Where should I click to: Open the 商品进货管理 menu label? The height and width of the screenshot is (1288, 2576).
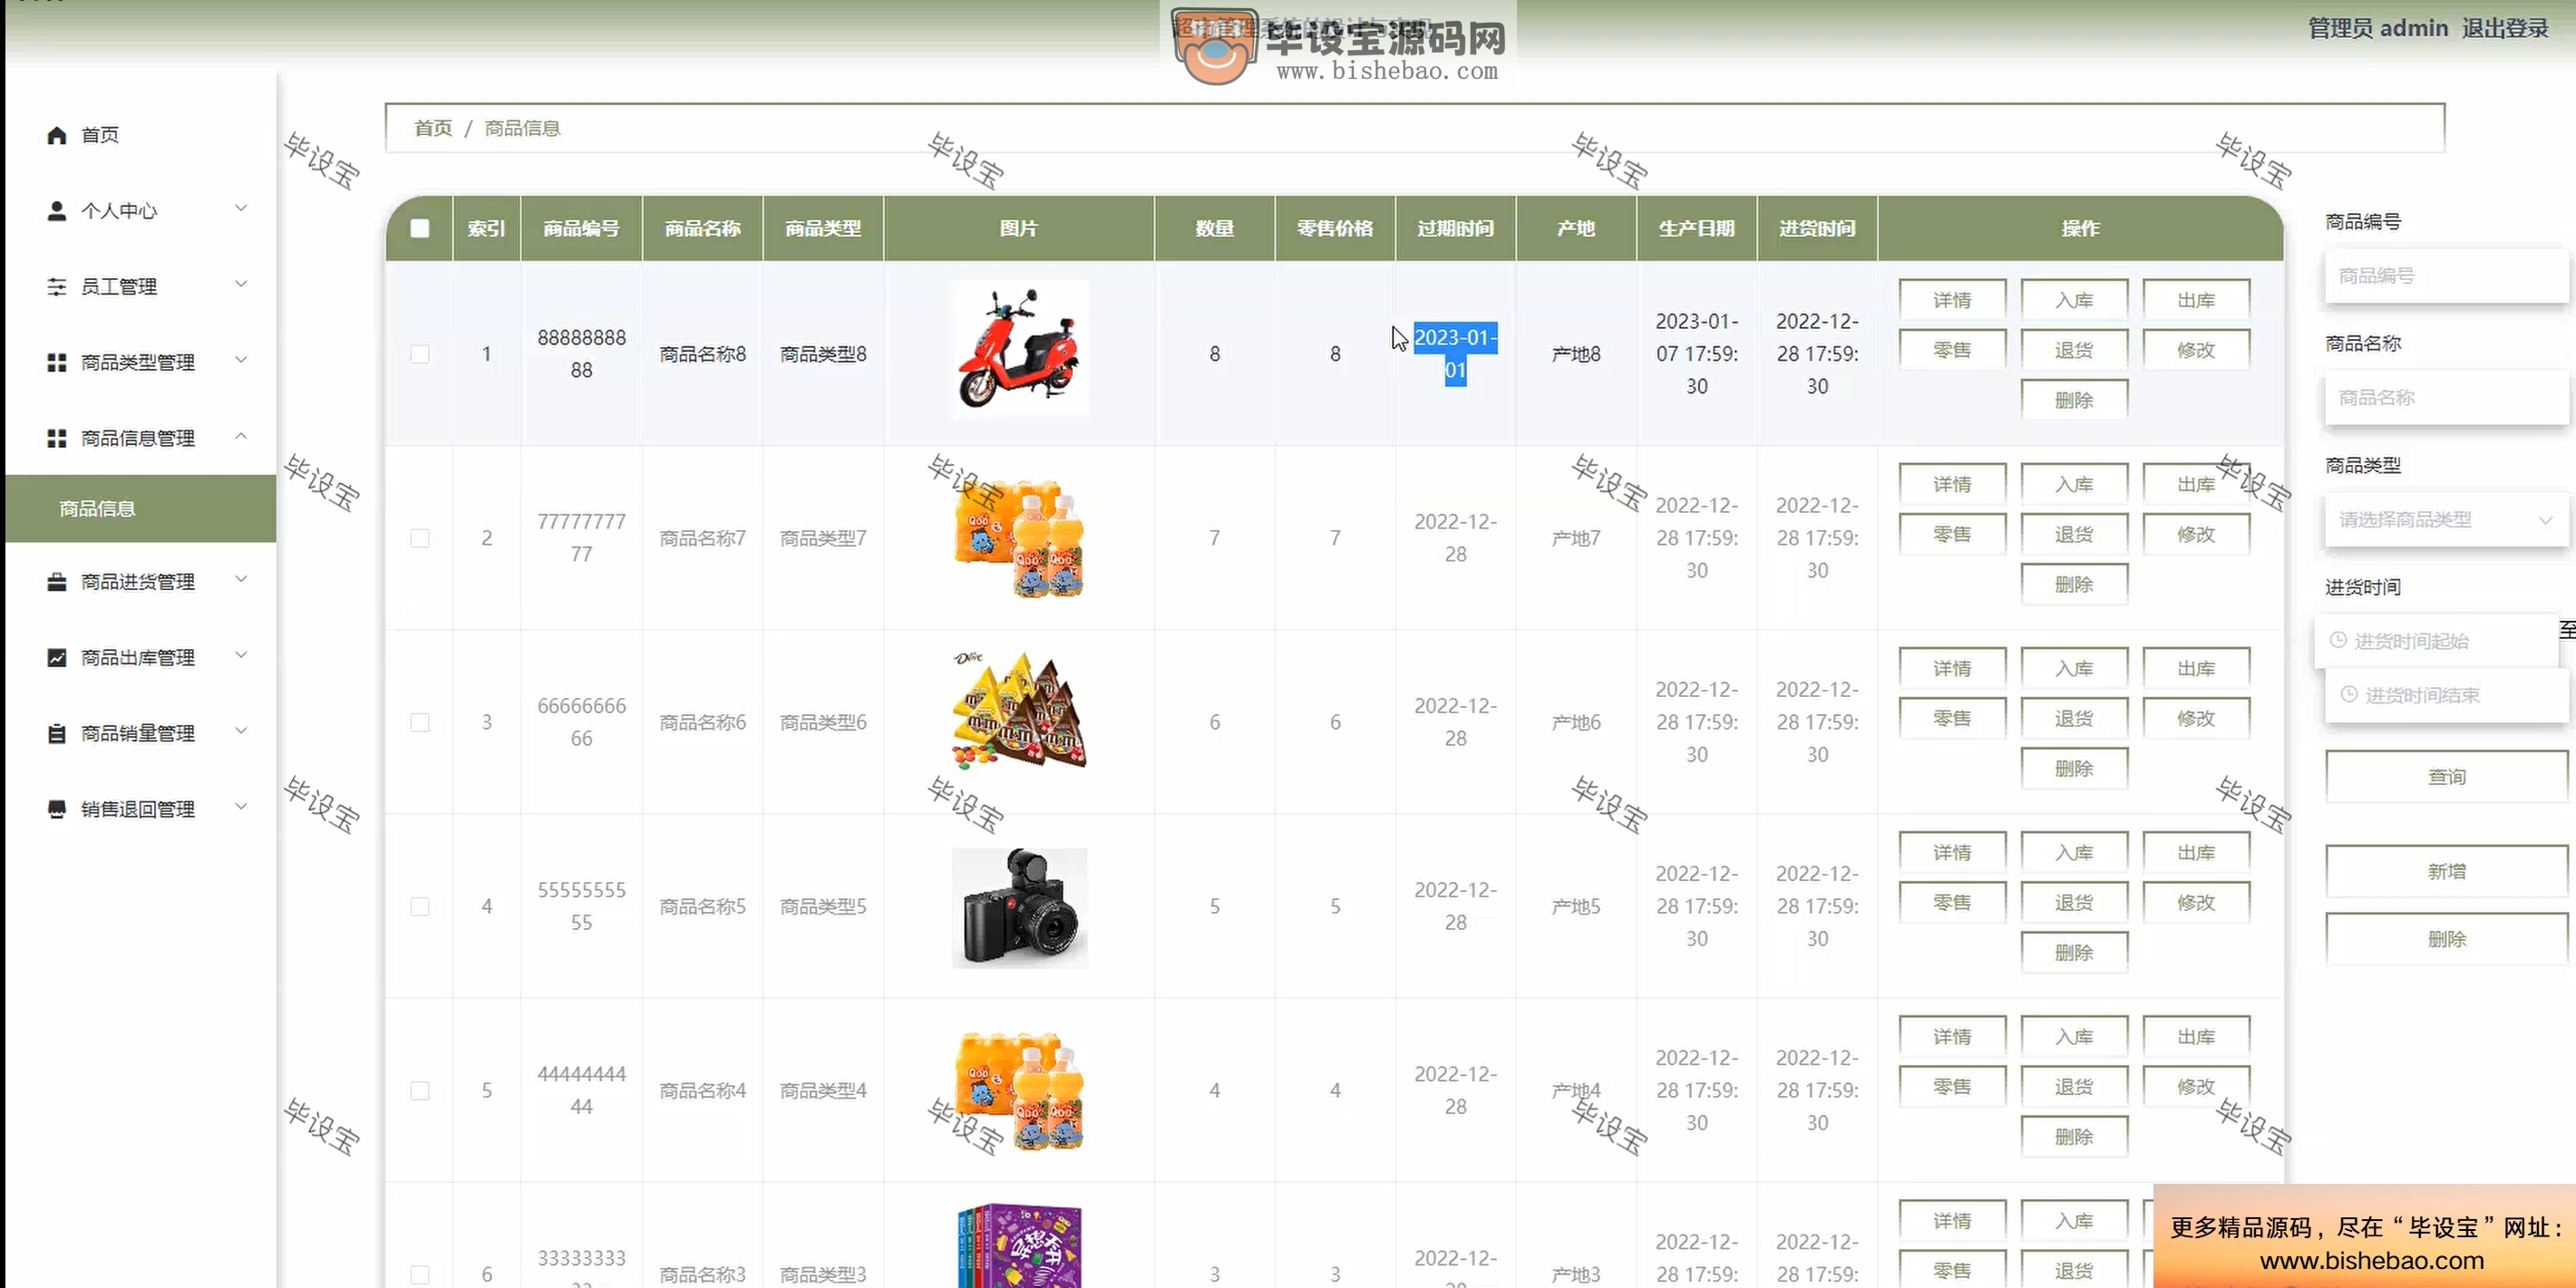coord(138,582)
